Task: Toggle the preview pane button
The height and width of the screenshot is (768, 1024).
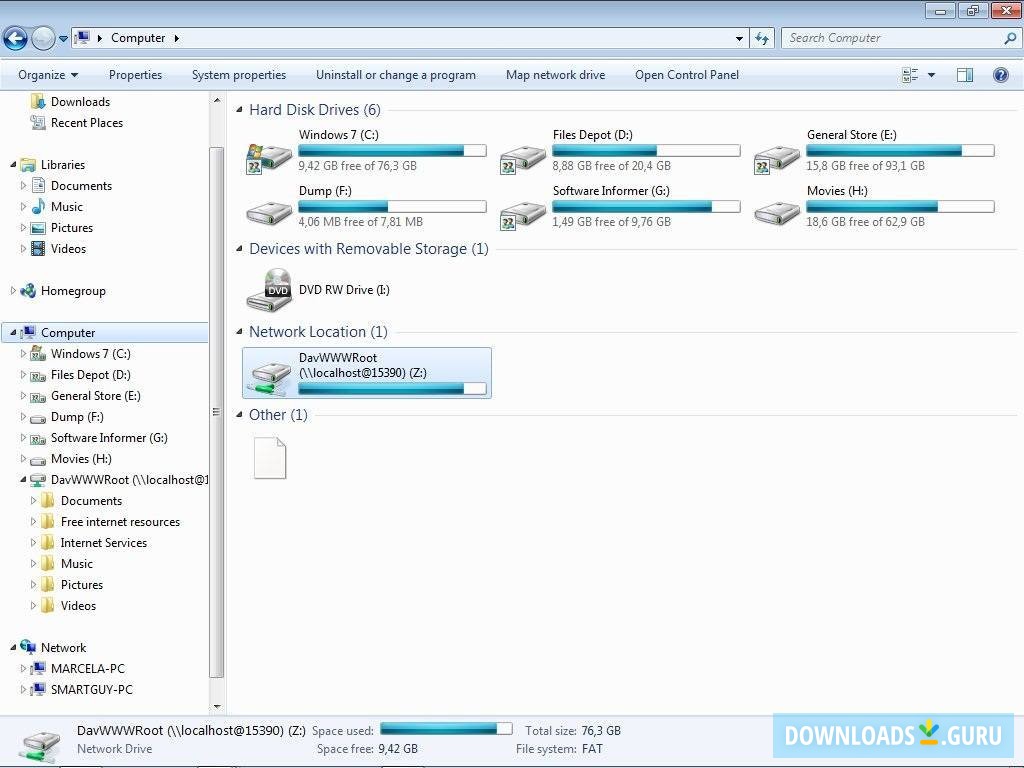Action: click(x=965, y=75)
